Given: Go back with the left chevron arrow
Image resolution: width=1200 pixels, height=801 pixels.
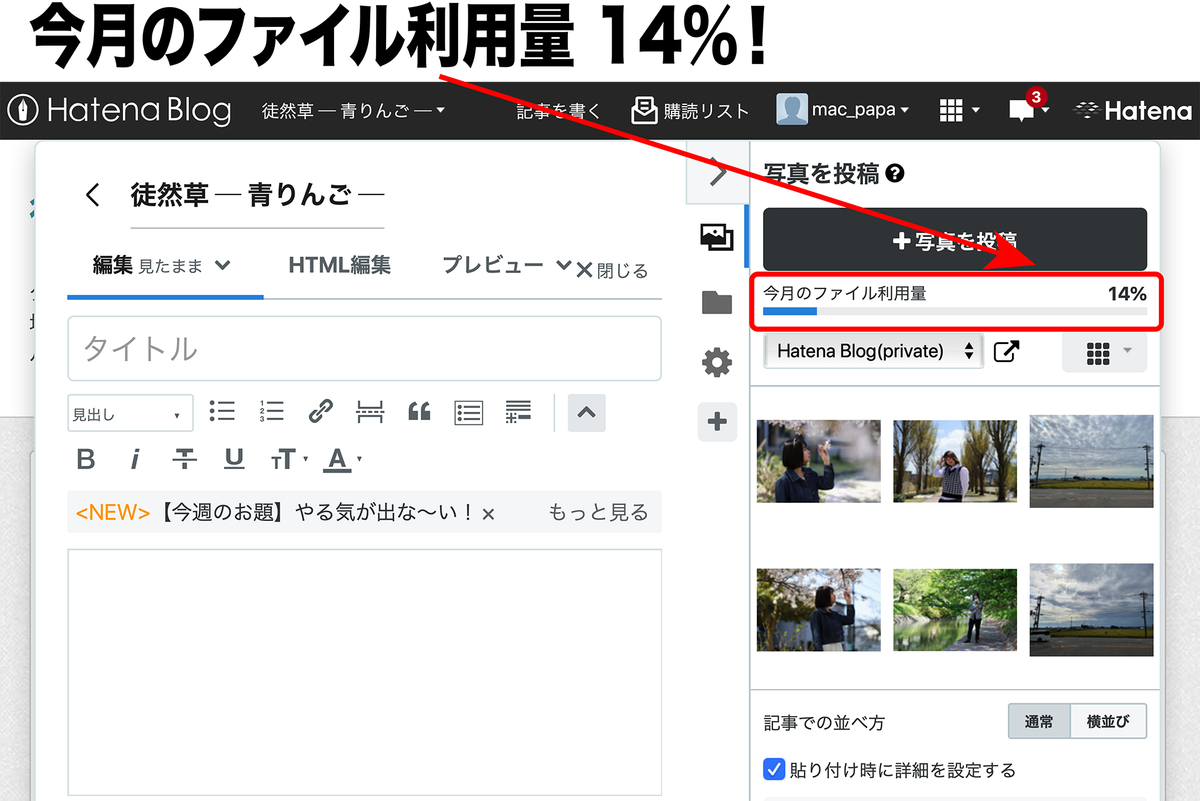Looking at the screenshot, I should click(x=93, y=195).
